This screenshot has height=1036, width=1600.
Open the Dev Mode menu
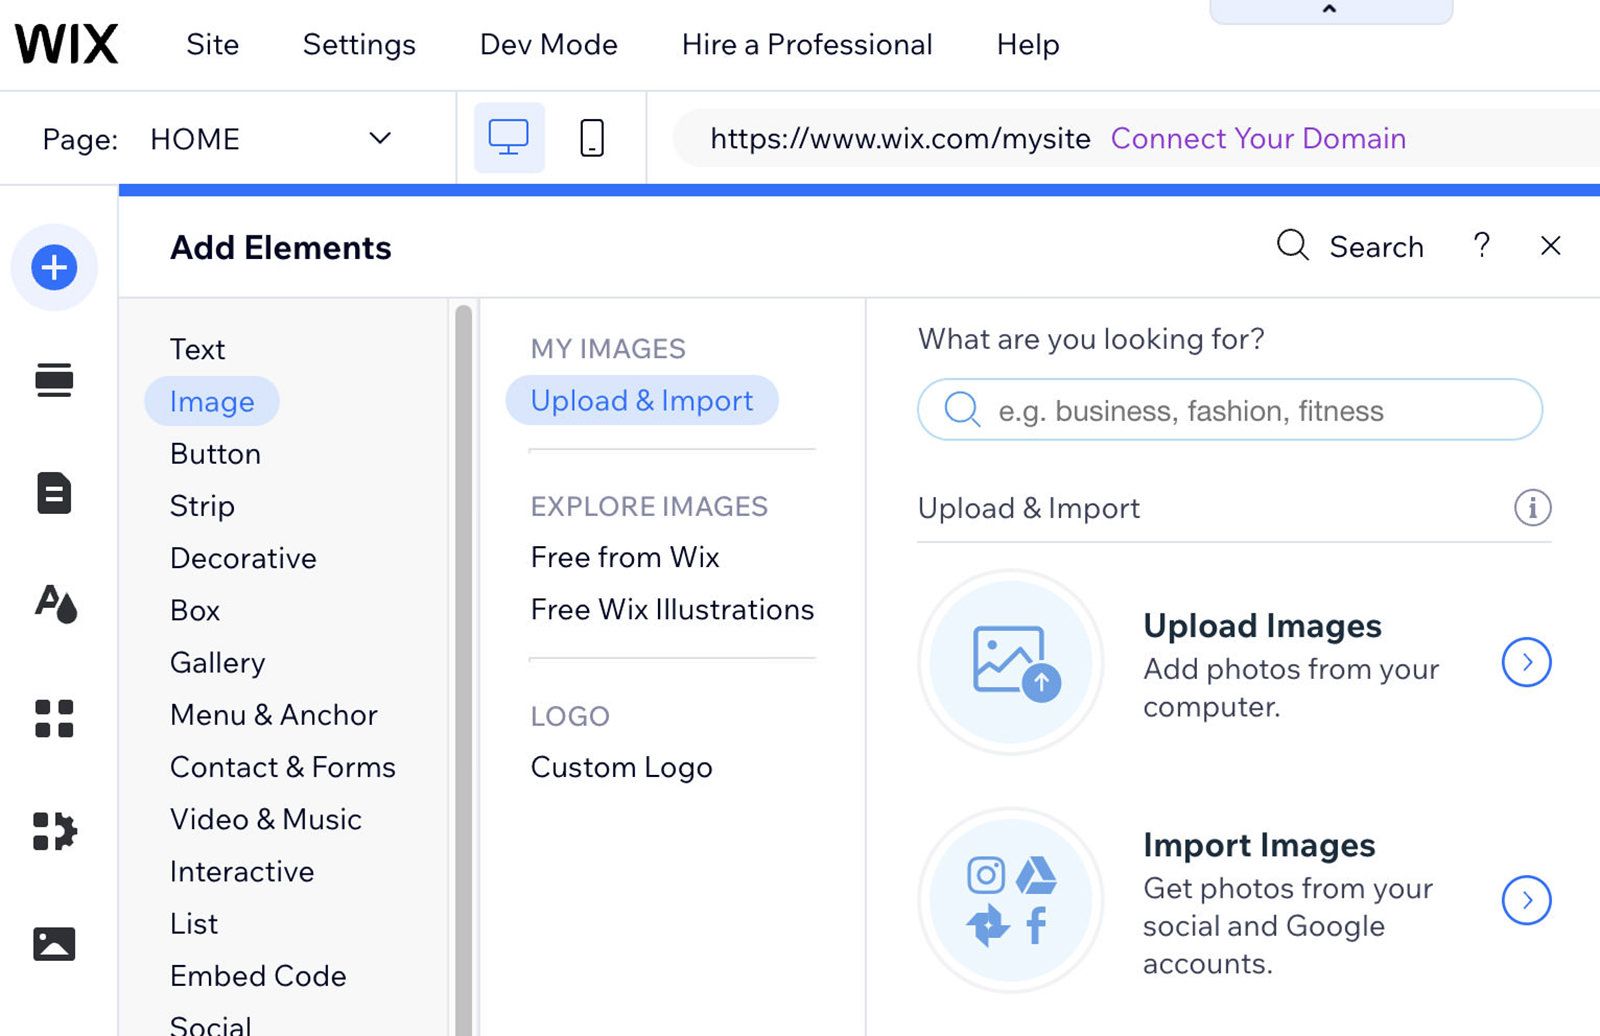pyautogui.click(x=548, y=44)
